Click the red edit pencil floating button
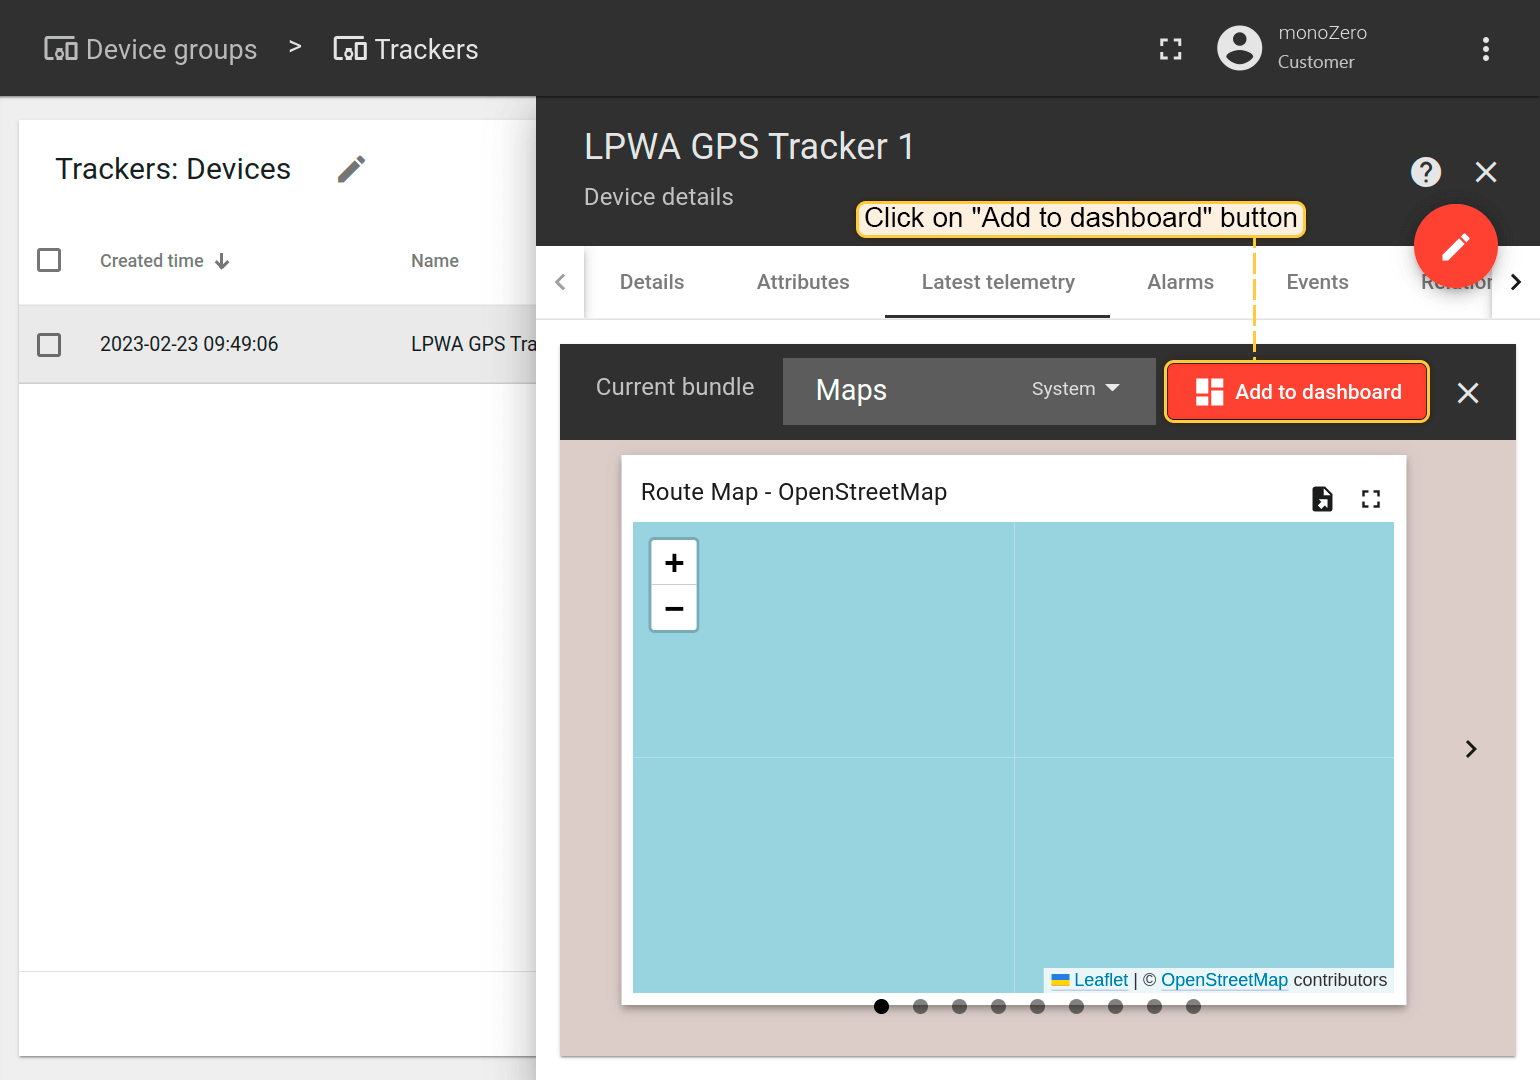This screenshot has height=1080, width=1540. point(1455,246)
